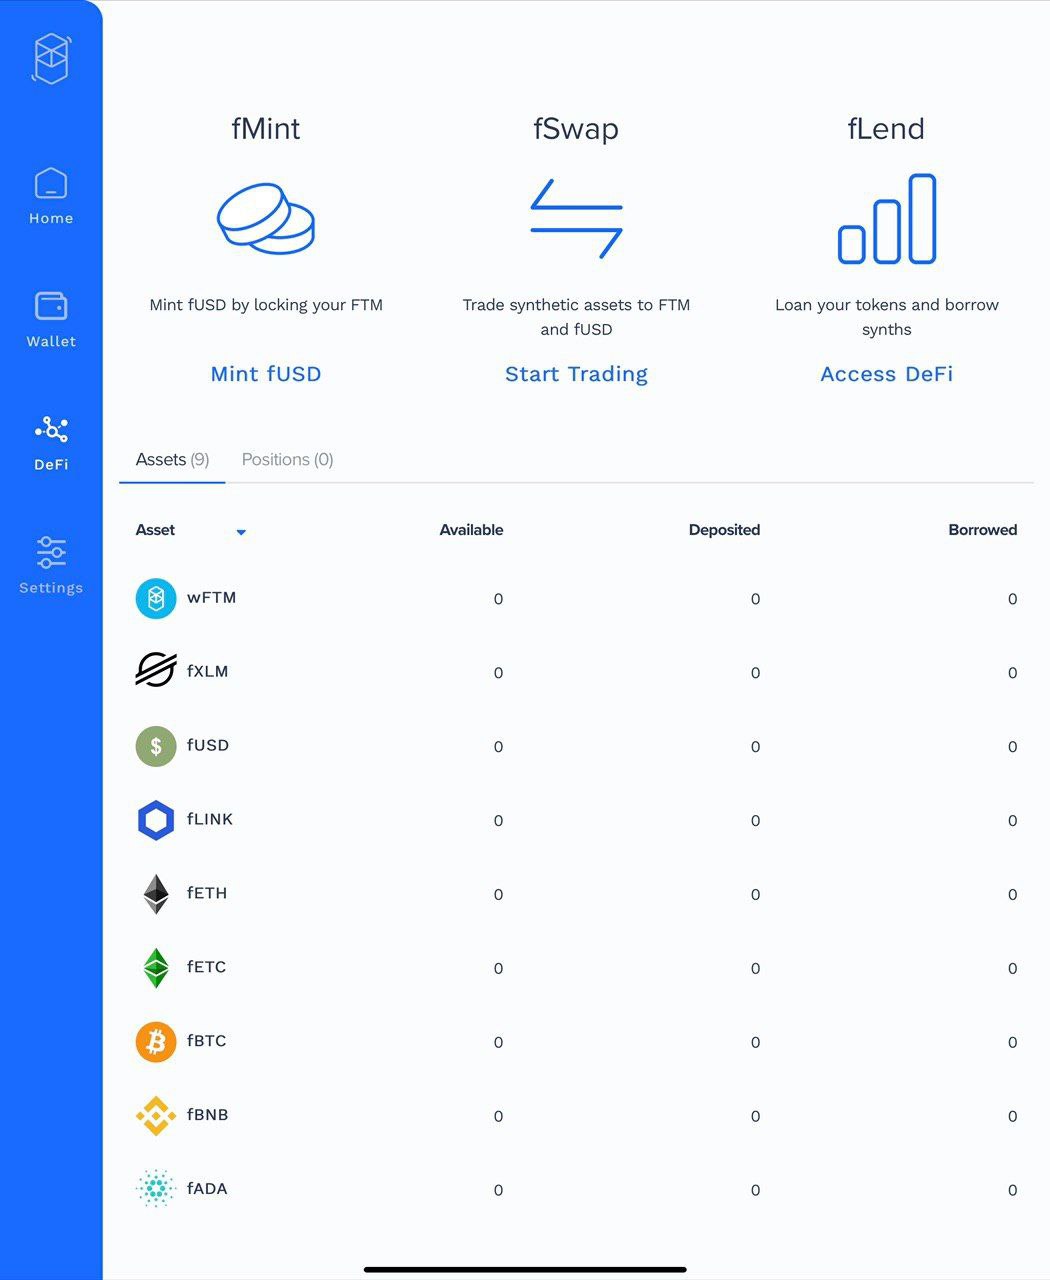Click the Asset column header
1050x1280 pixels.
[155, 530]
